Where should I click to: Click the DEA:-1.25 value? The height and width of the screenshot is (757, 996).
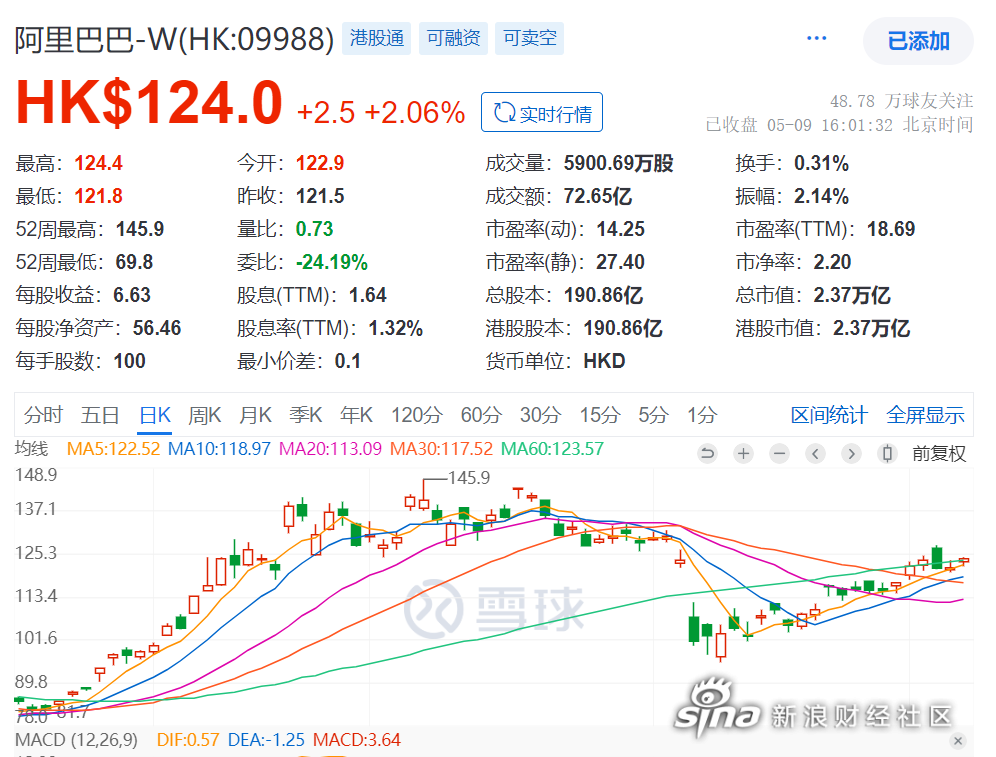point(266,740)
